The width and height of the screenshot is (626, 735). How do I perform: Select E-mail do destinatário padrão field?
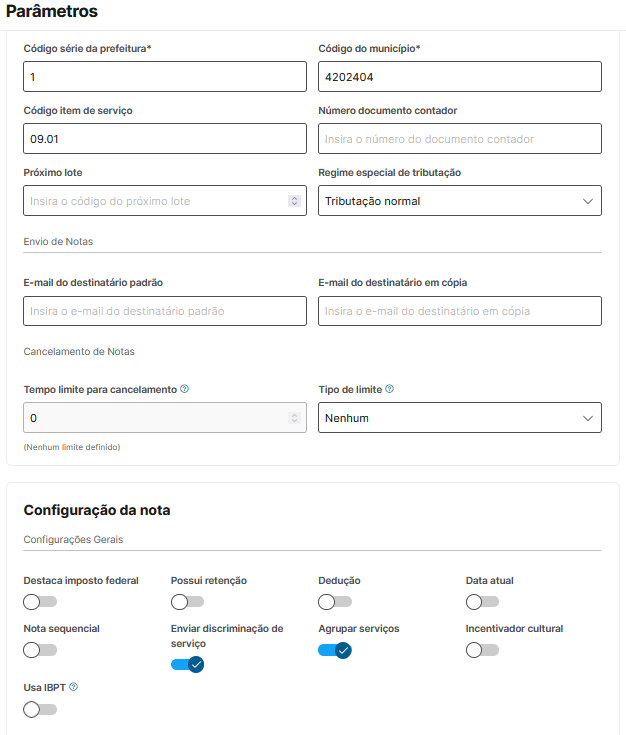click(x=164, y=311)
